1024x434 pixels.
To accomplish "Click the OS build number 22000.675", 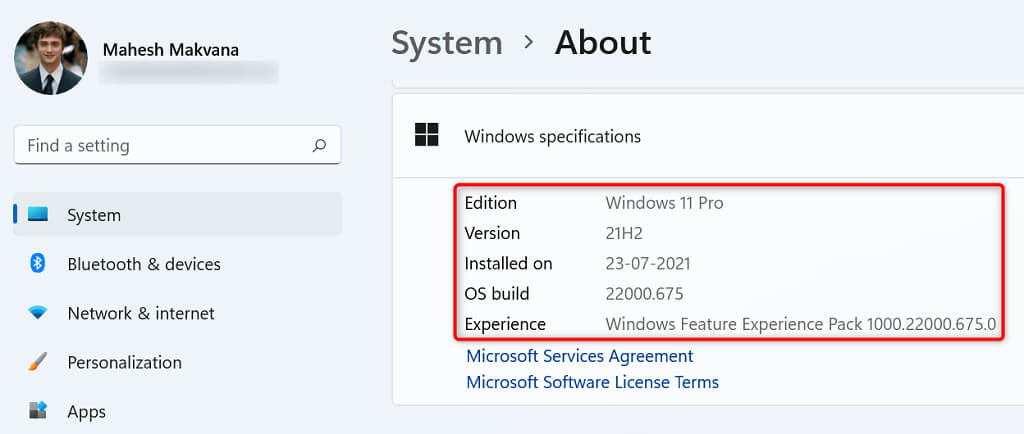I will coord(644,294).
